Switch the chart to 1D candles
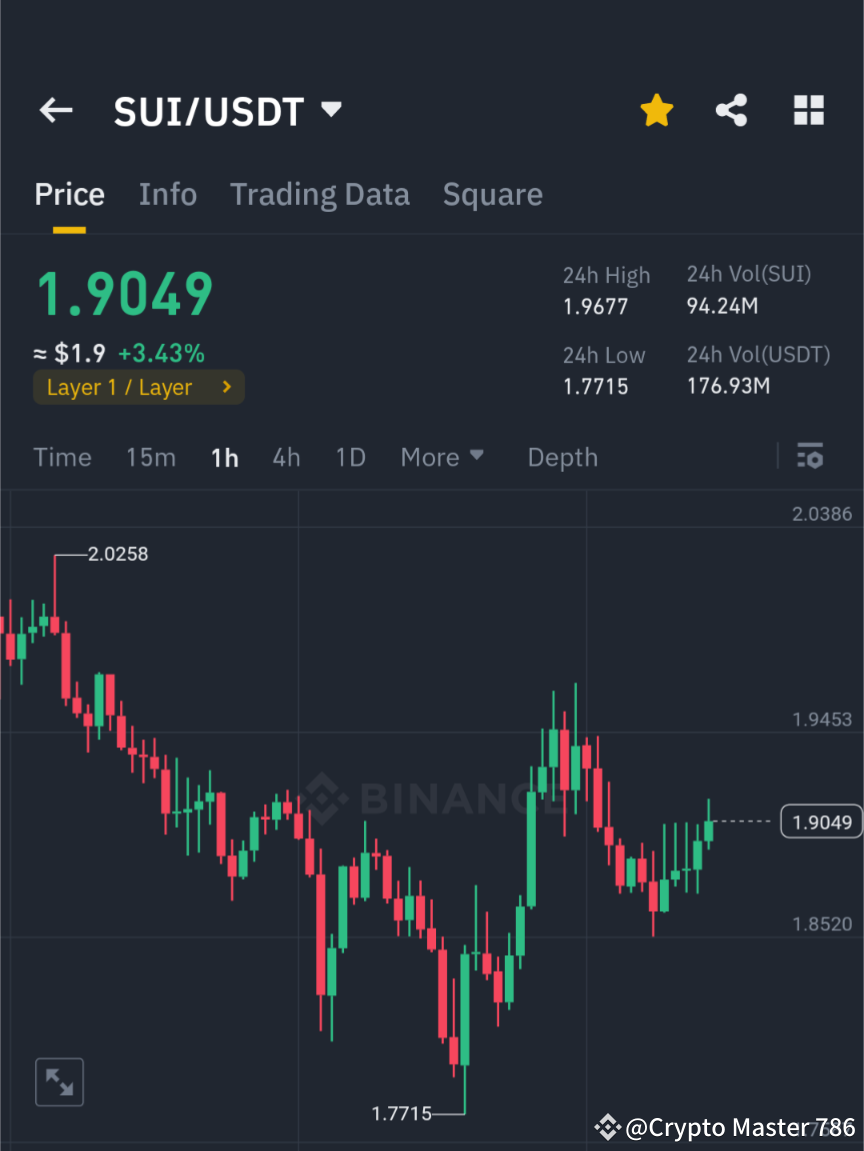This screenshot has height=1151, width=864. (350, 456)
